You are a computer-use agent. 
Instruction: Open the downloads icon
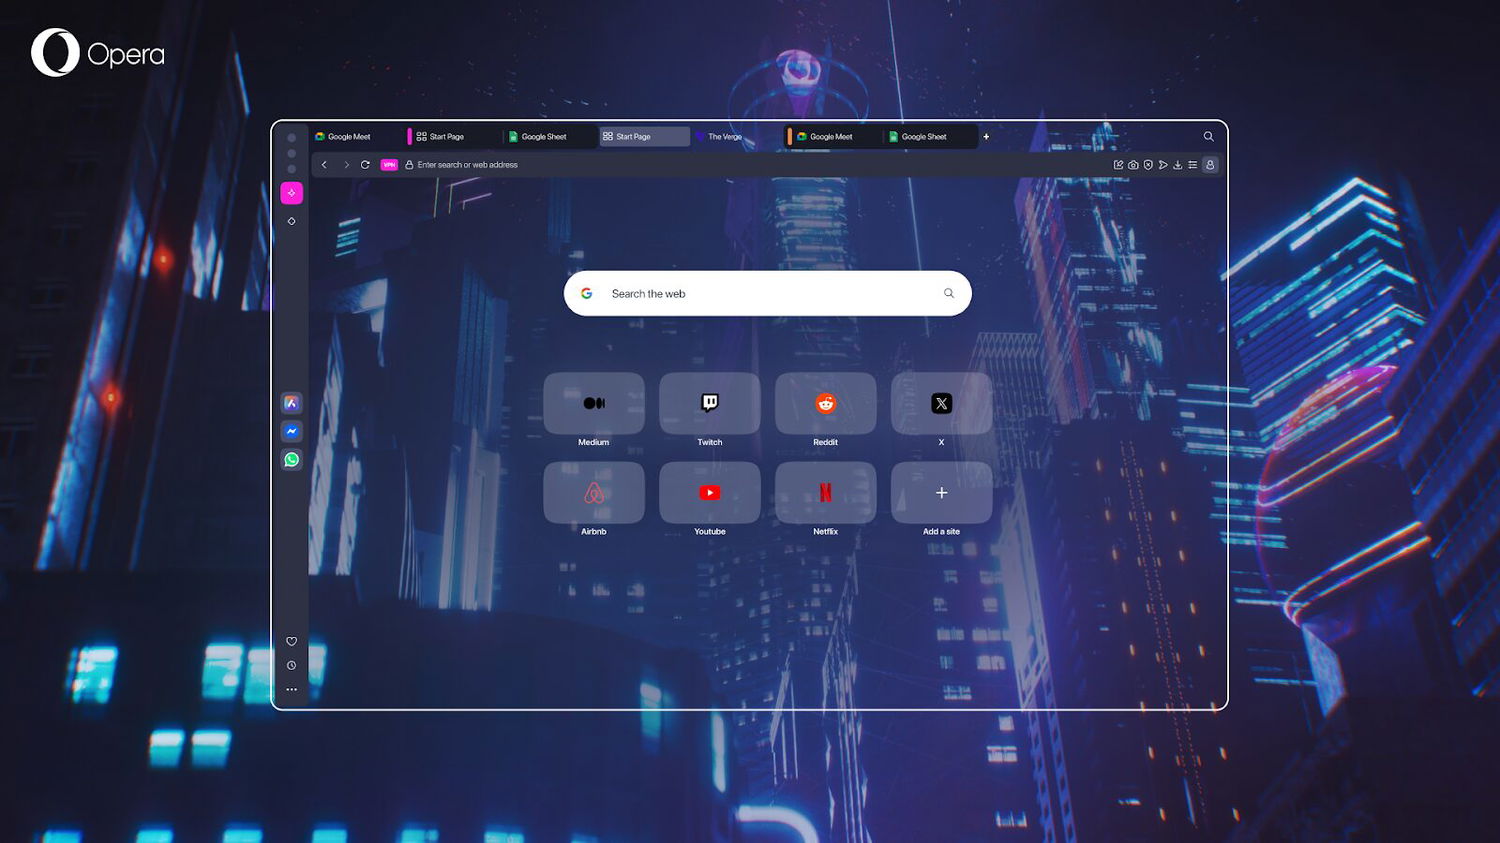pyautogui.click(x=1178, y=165)
